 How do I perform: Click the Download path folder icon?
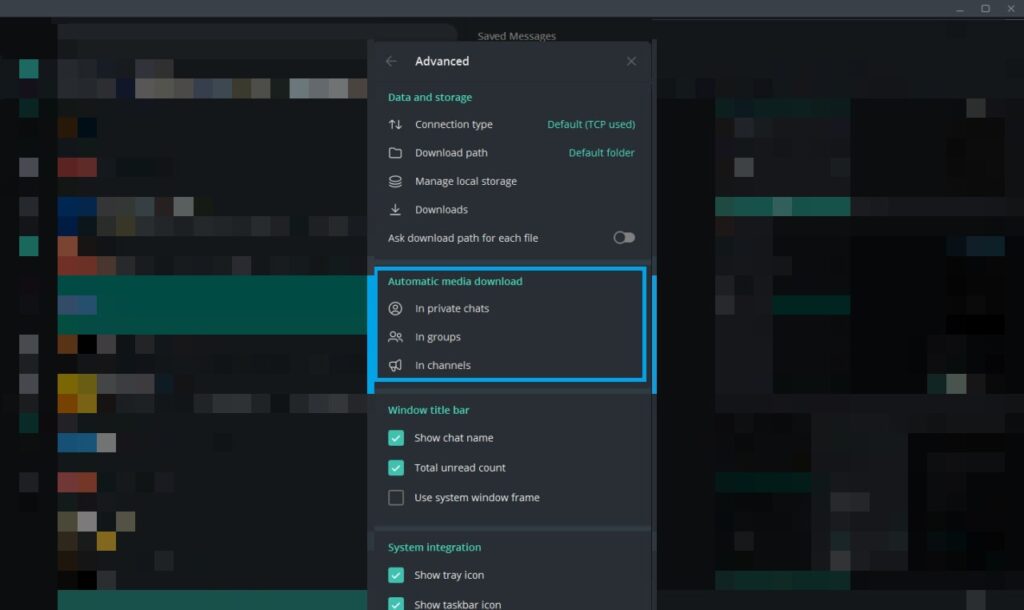[395, 153]
